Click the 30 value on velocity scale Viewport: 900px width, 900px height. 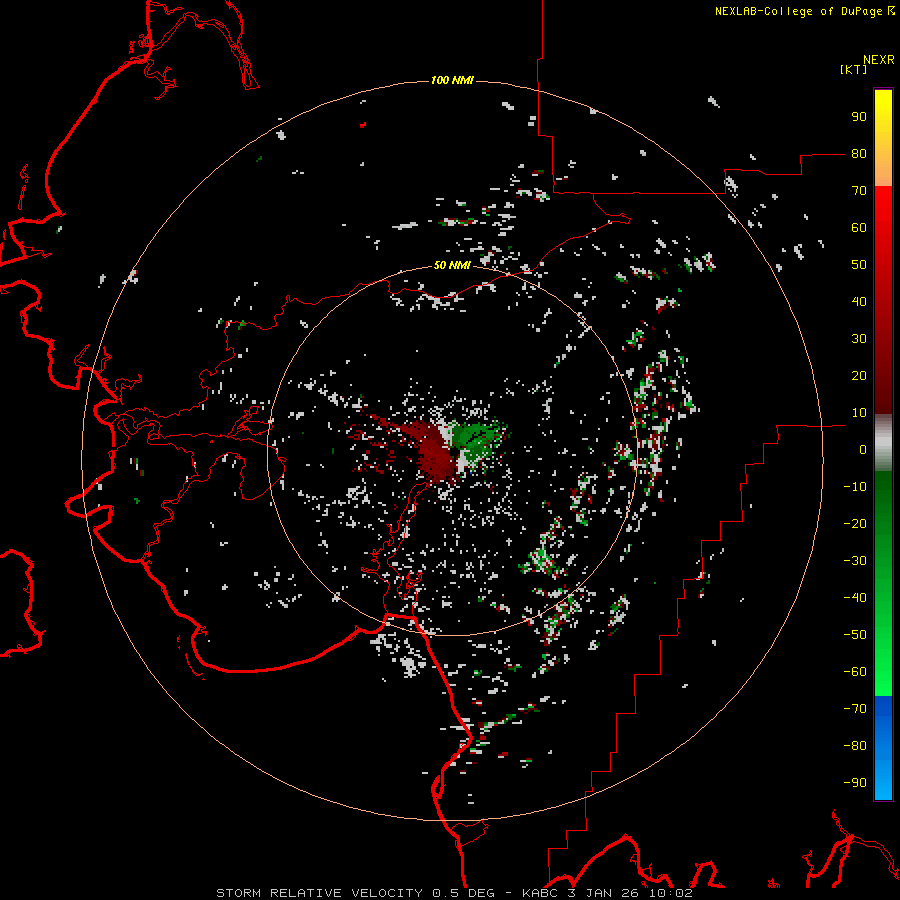click(859, 339)
